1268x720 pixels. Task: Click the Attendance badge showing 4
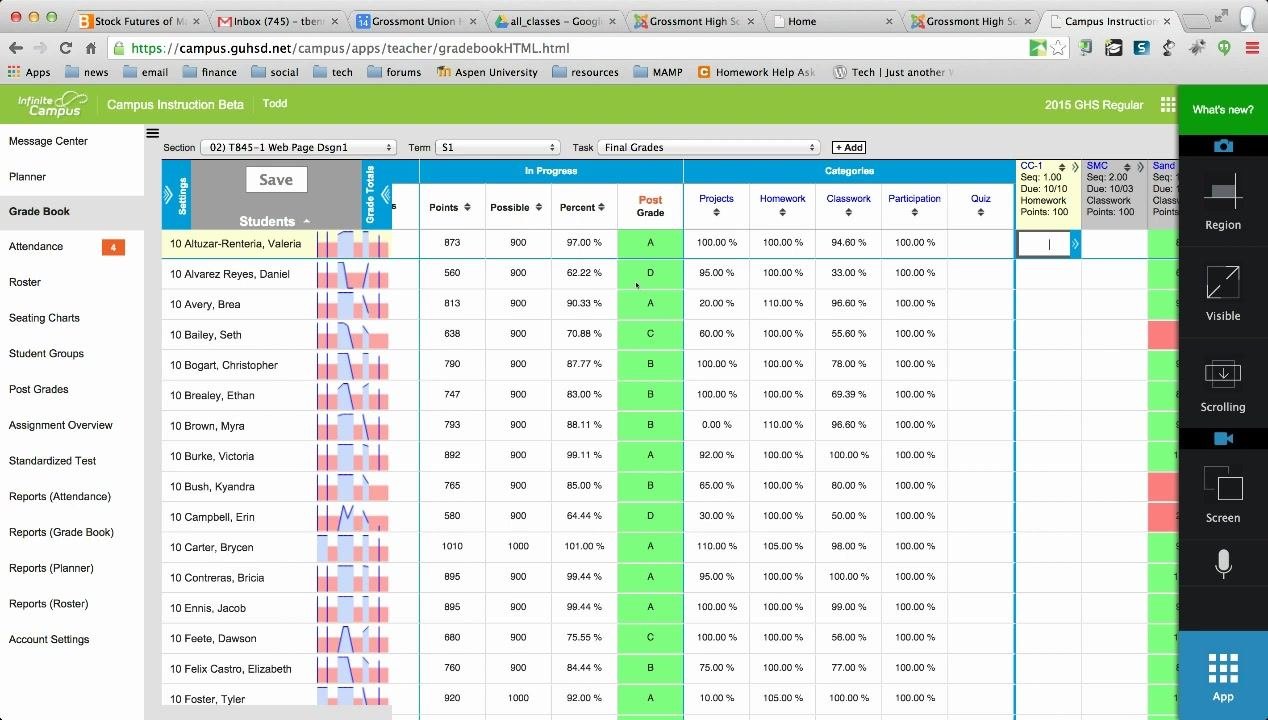[113, 247]
